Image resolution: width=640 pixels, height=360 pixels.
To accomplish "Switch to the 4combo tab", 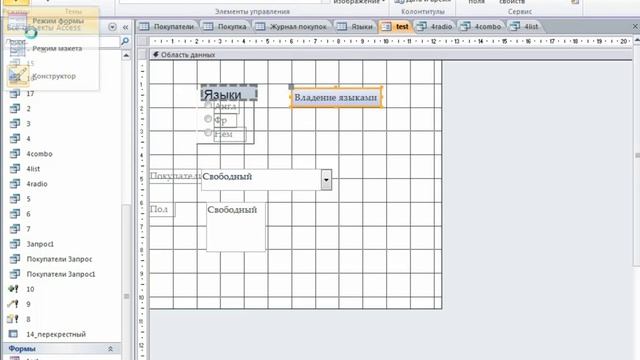I will tap(481, 27).
